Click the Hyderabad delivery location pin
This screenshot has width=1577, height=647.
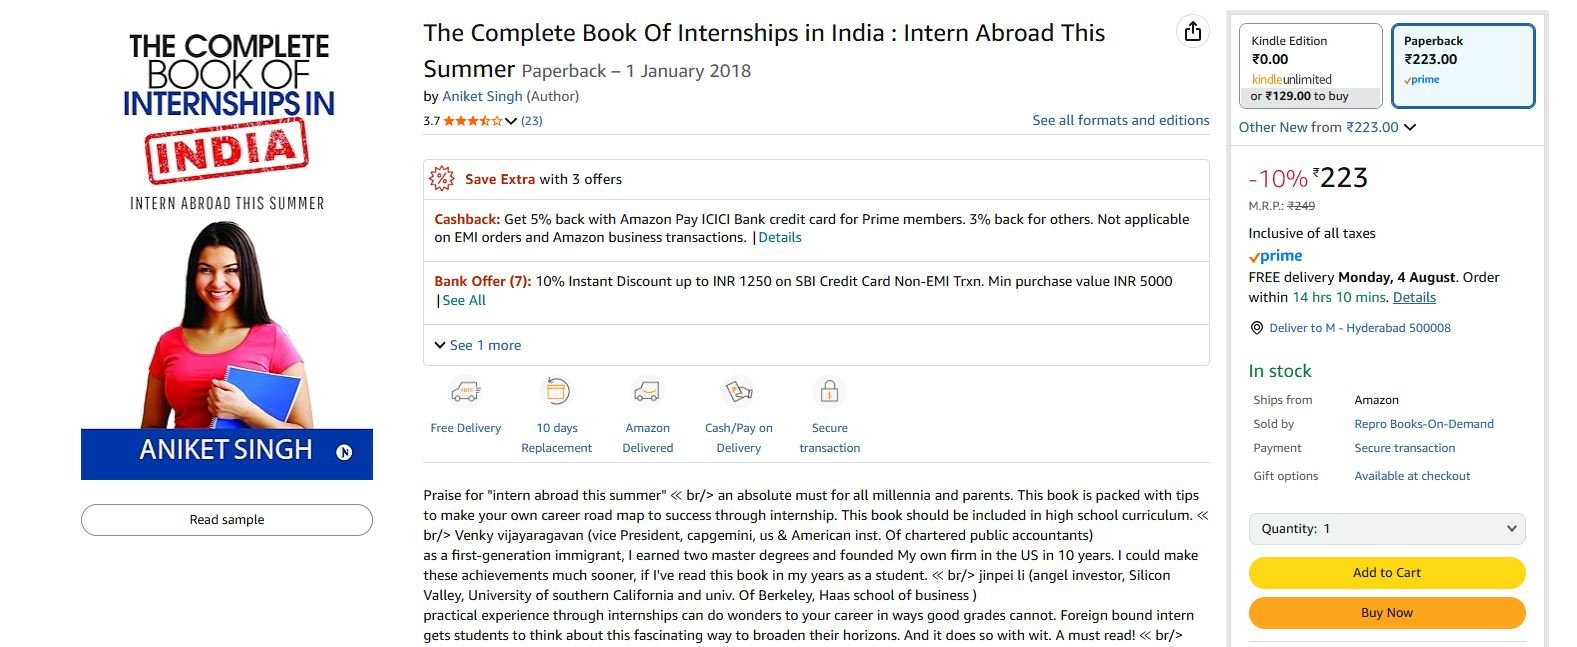click(x=1255, y=327)
